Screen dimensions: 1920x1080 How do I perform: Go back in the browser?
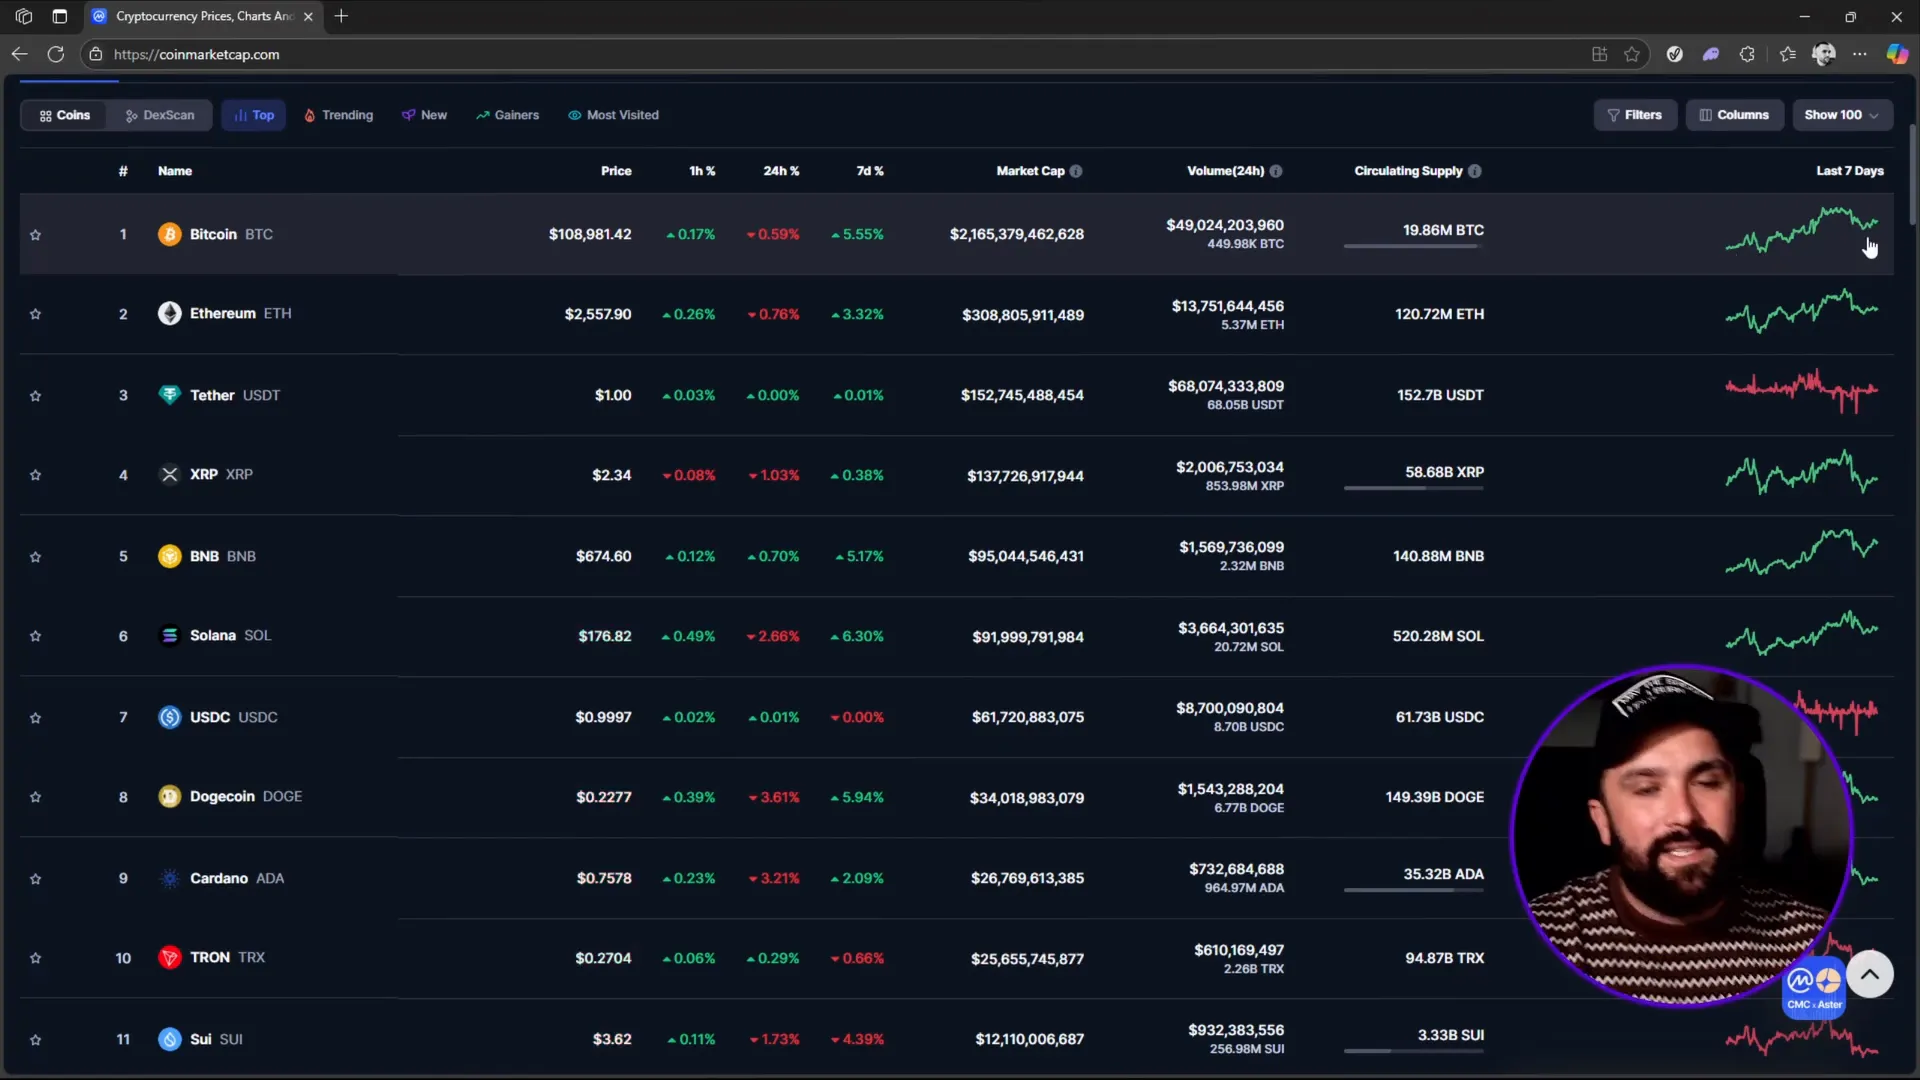[x=19, y=54]
